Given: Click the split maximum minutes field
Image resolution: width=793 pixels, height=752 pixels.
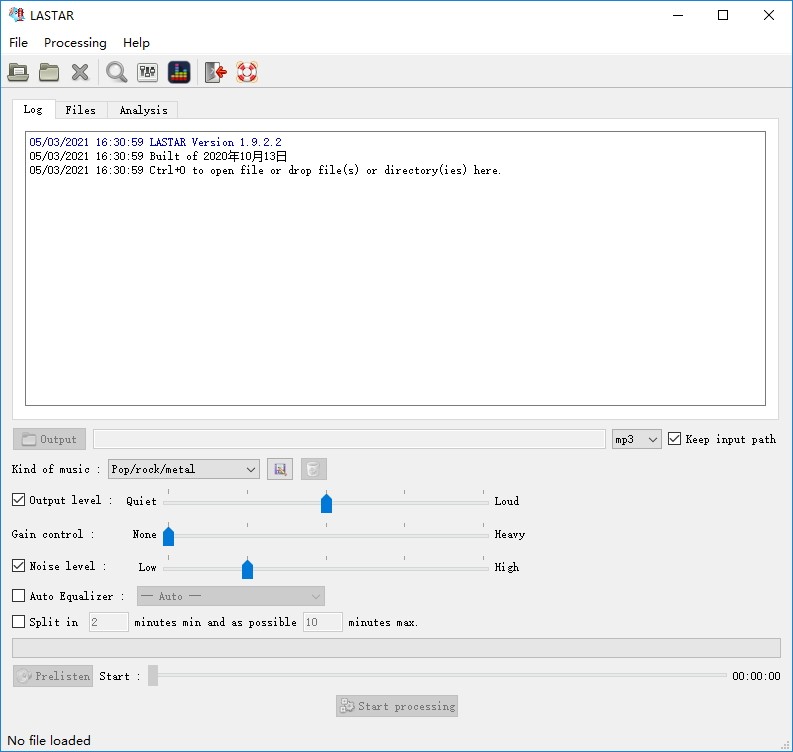Looking at the screenshot, I should click(323, 622).
